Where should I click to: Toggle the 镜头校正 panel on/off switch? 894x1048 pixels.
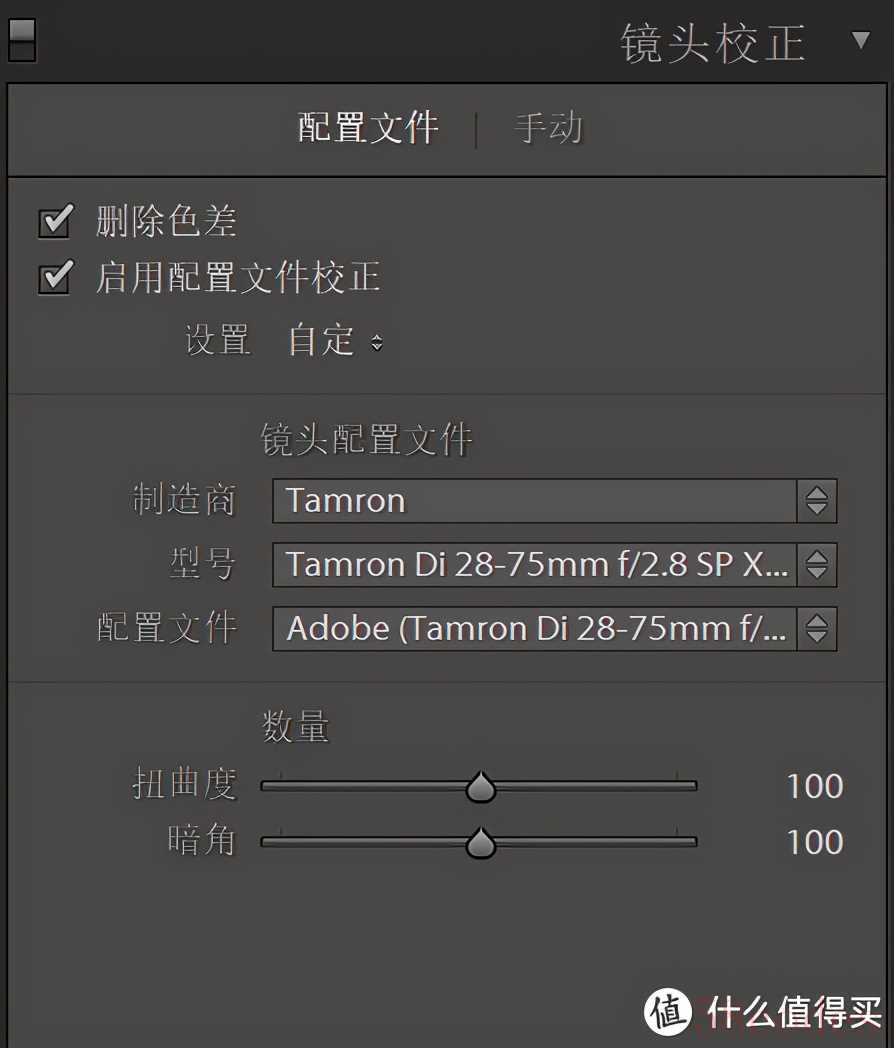[x=21, y=40]
